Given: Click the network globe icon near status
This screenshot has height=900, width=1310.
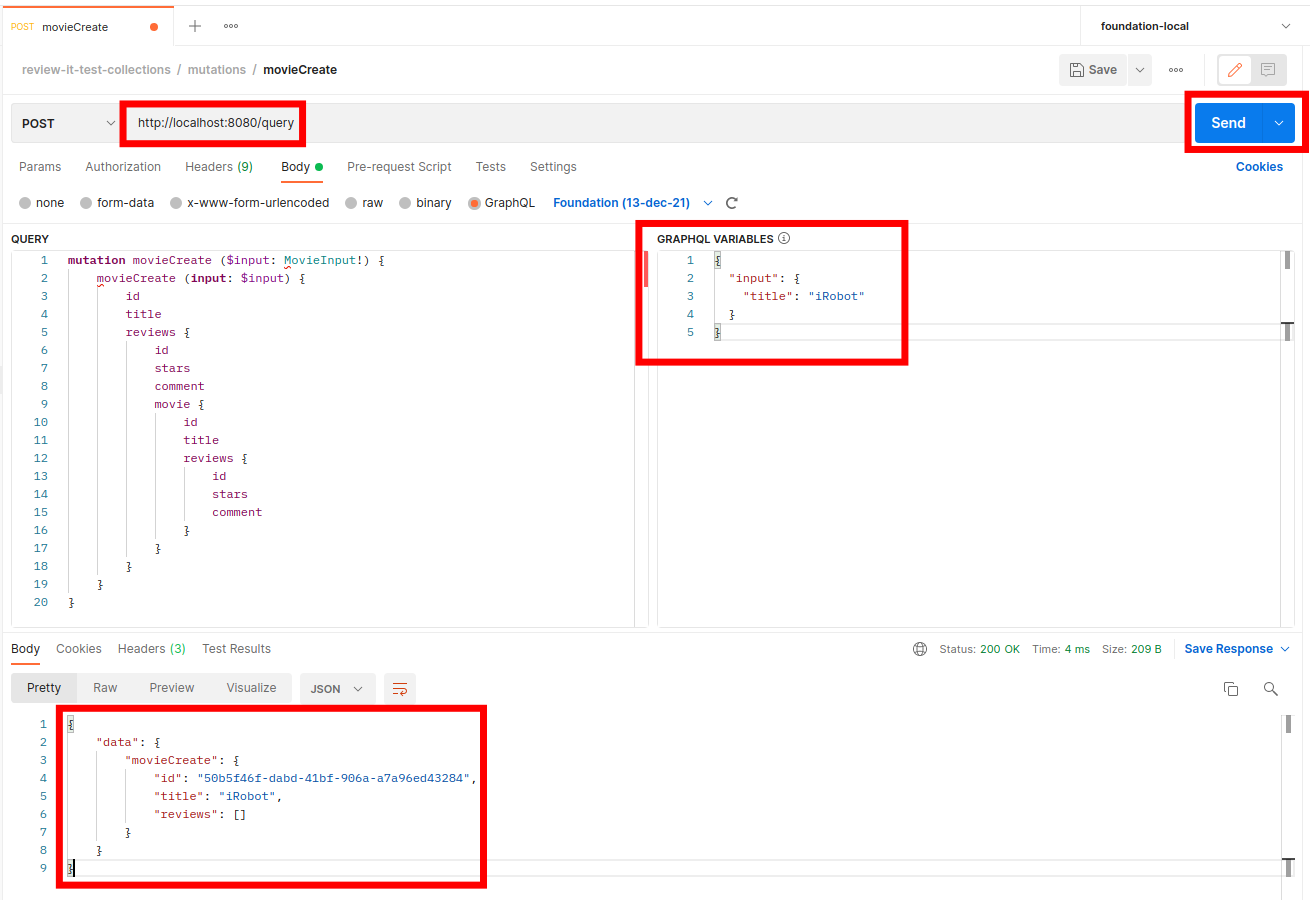Looking at the screenshot, I should (920, 649).
